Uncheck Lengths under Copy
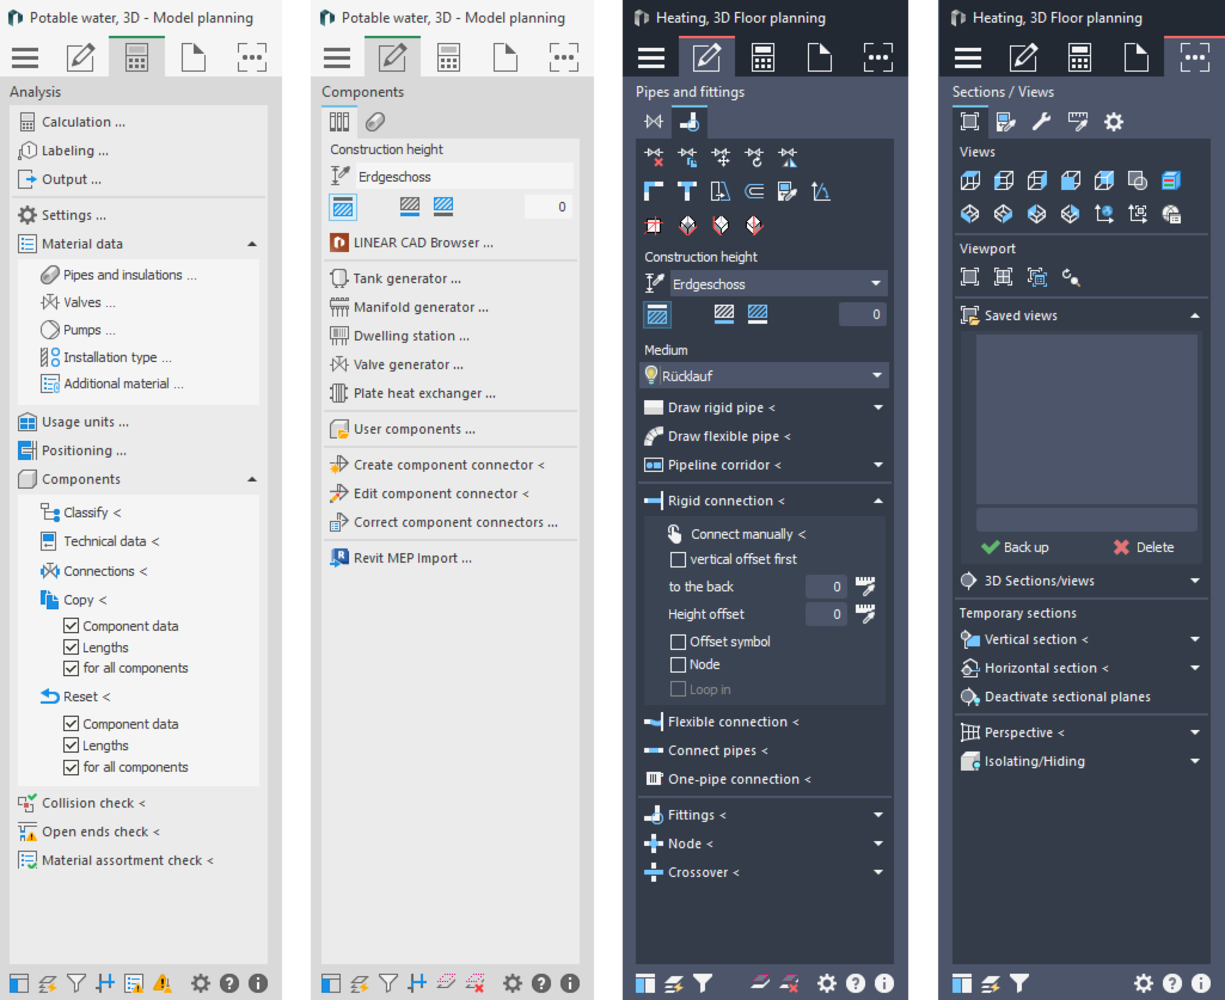The image size is (1225, 1000). pyautogui.click(x=71, y=648)
